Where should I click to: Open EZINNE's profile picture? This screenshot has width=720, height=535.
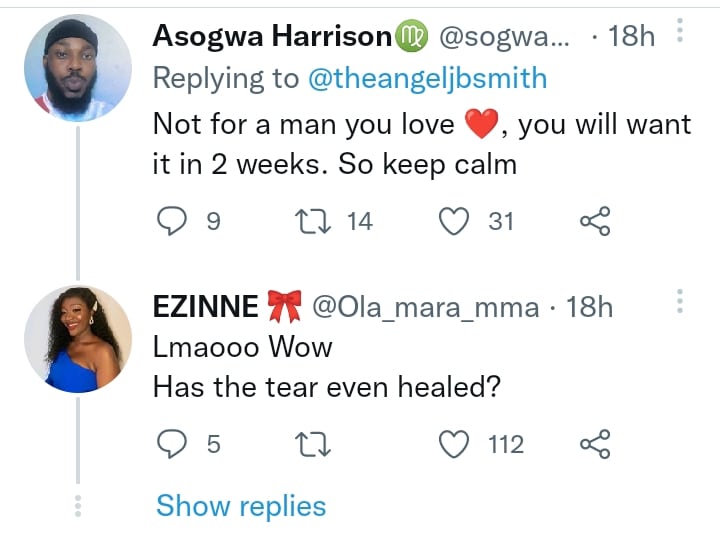click(x=77, y=341)
